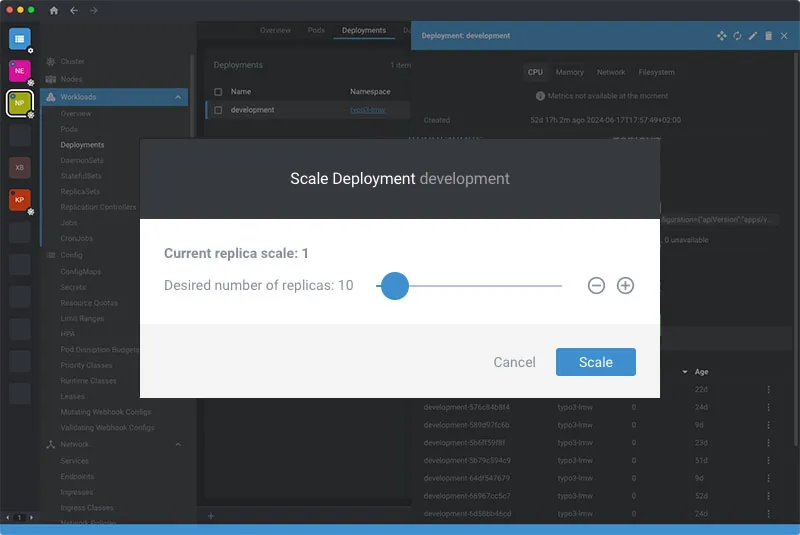Screen dimensions: 800x535
Task: Decrease replicas with the minus icon
Action: tap(596, 286)
